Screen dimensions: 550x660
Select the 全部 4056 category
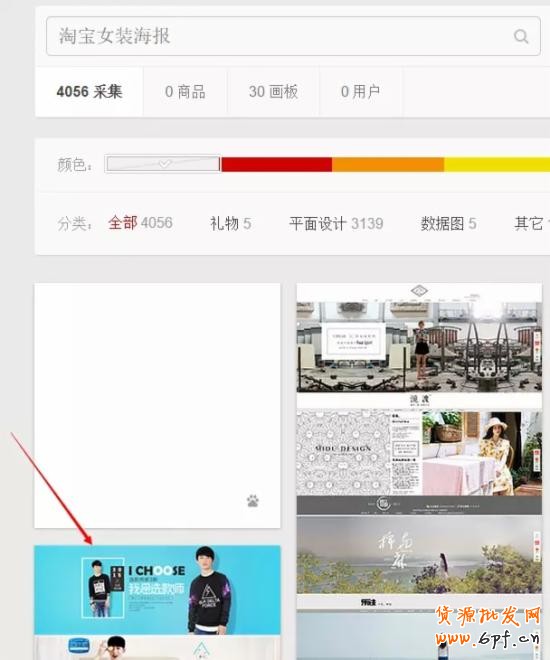(x=140, y=223)
